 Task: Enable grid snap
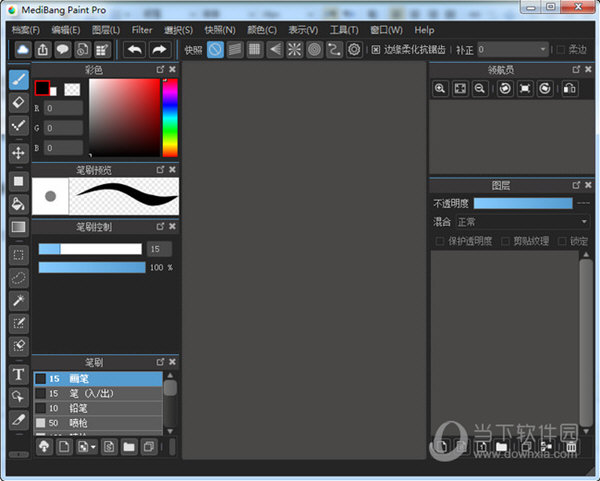click(254, 50)
